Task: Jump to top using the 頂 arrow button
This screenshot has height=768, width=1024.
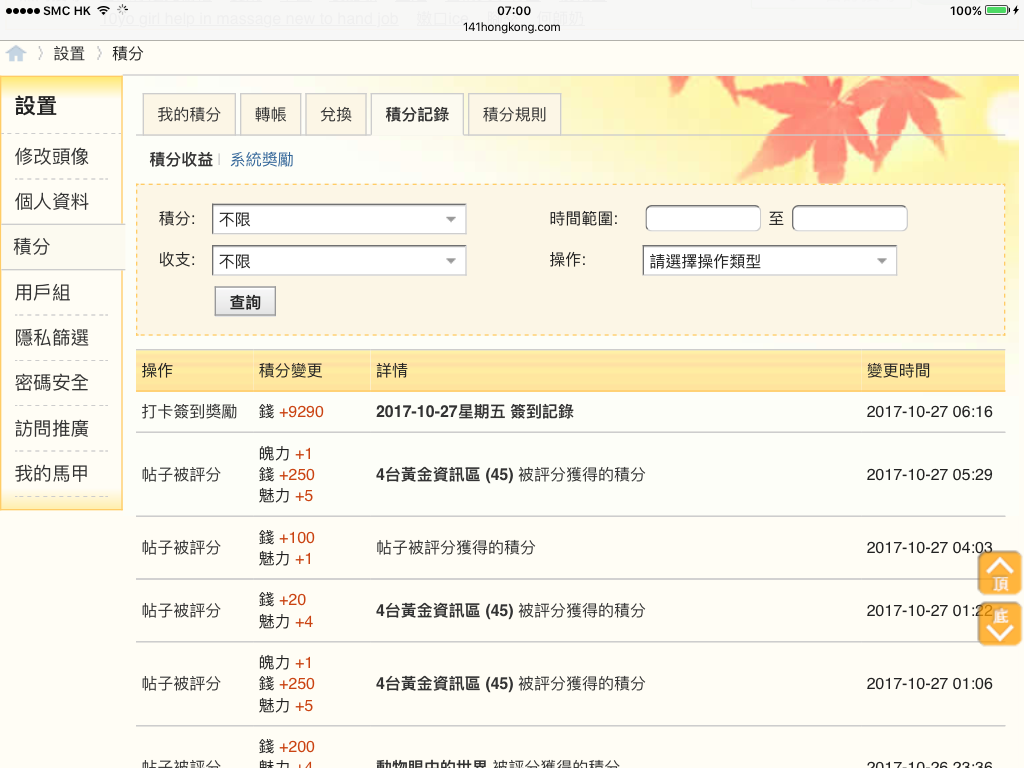Action: [x=999, y=573]
